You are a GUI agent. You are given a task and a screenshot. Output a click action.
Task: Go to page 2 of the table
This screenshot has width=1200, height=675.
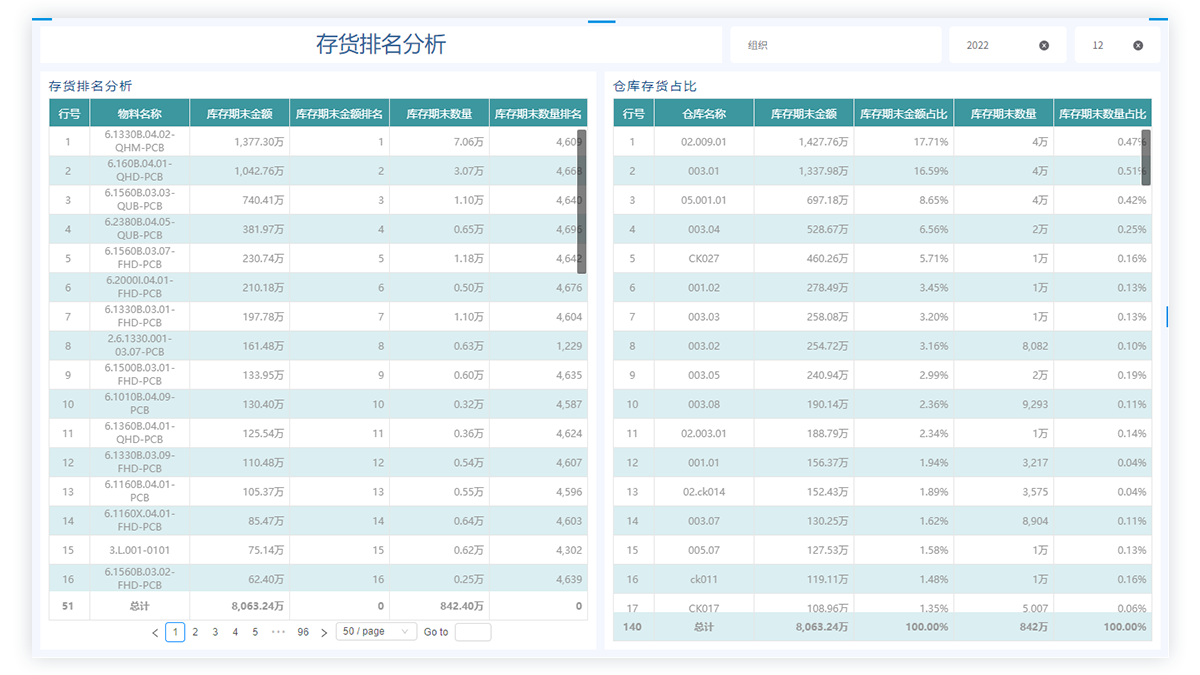pyautogui.click(x=195, y=632)
